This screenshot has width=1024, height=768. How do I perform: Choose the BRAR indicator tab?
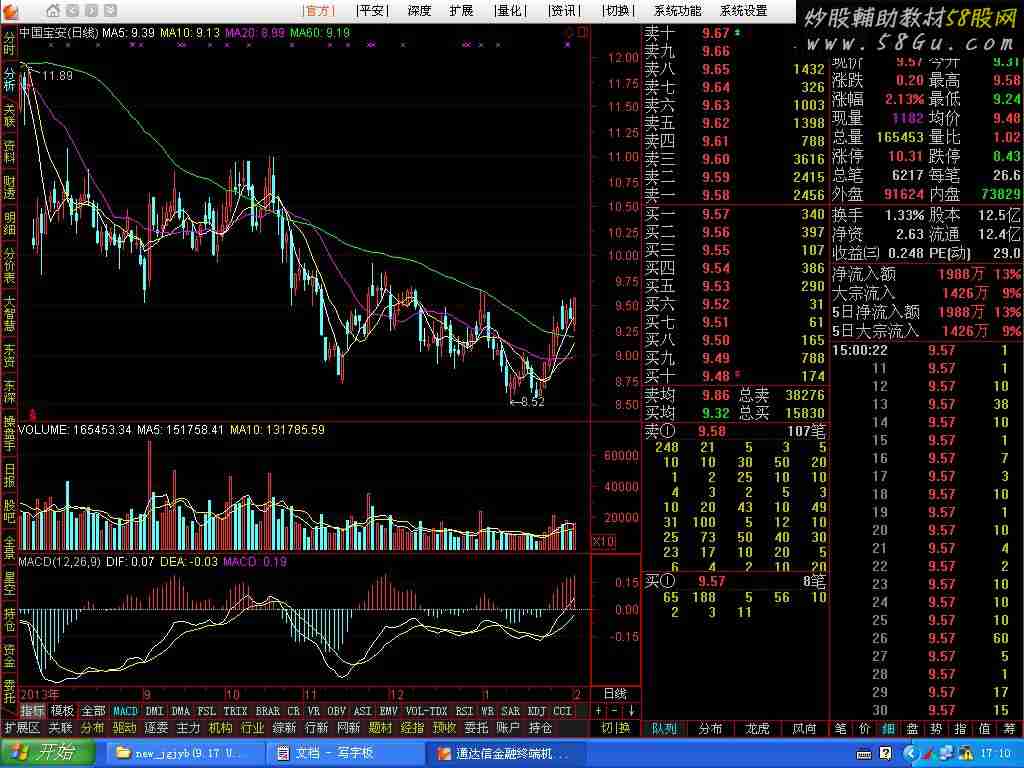pos(268,711)
